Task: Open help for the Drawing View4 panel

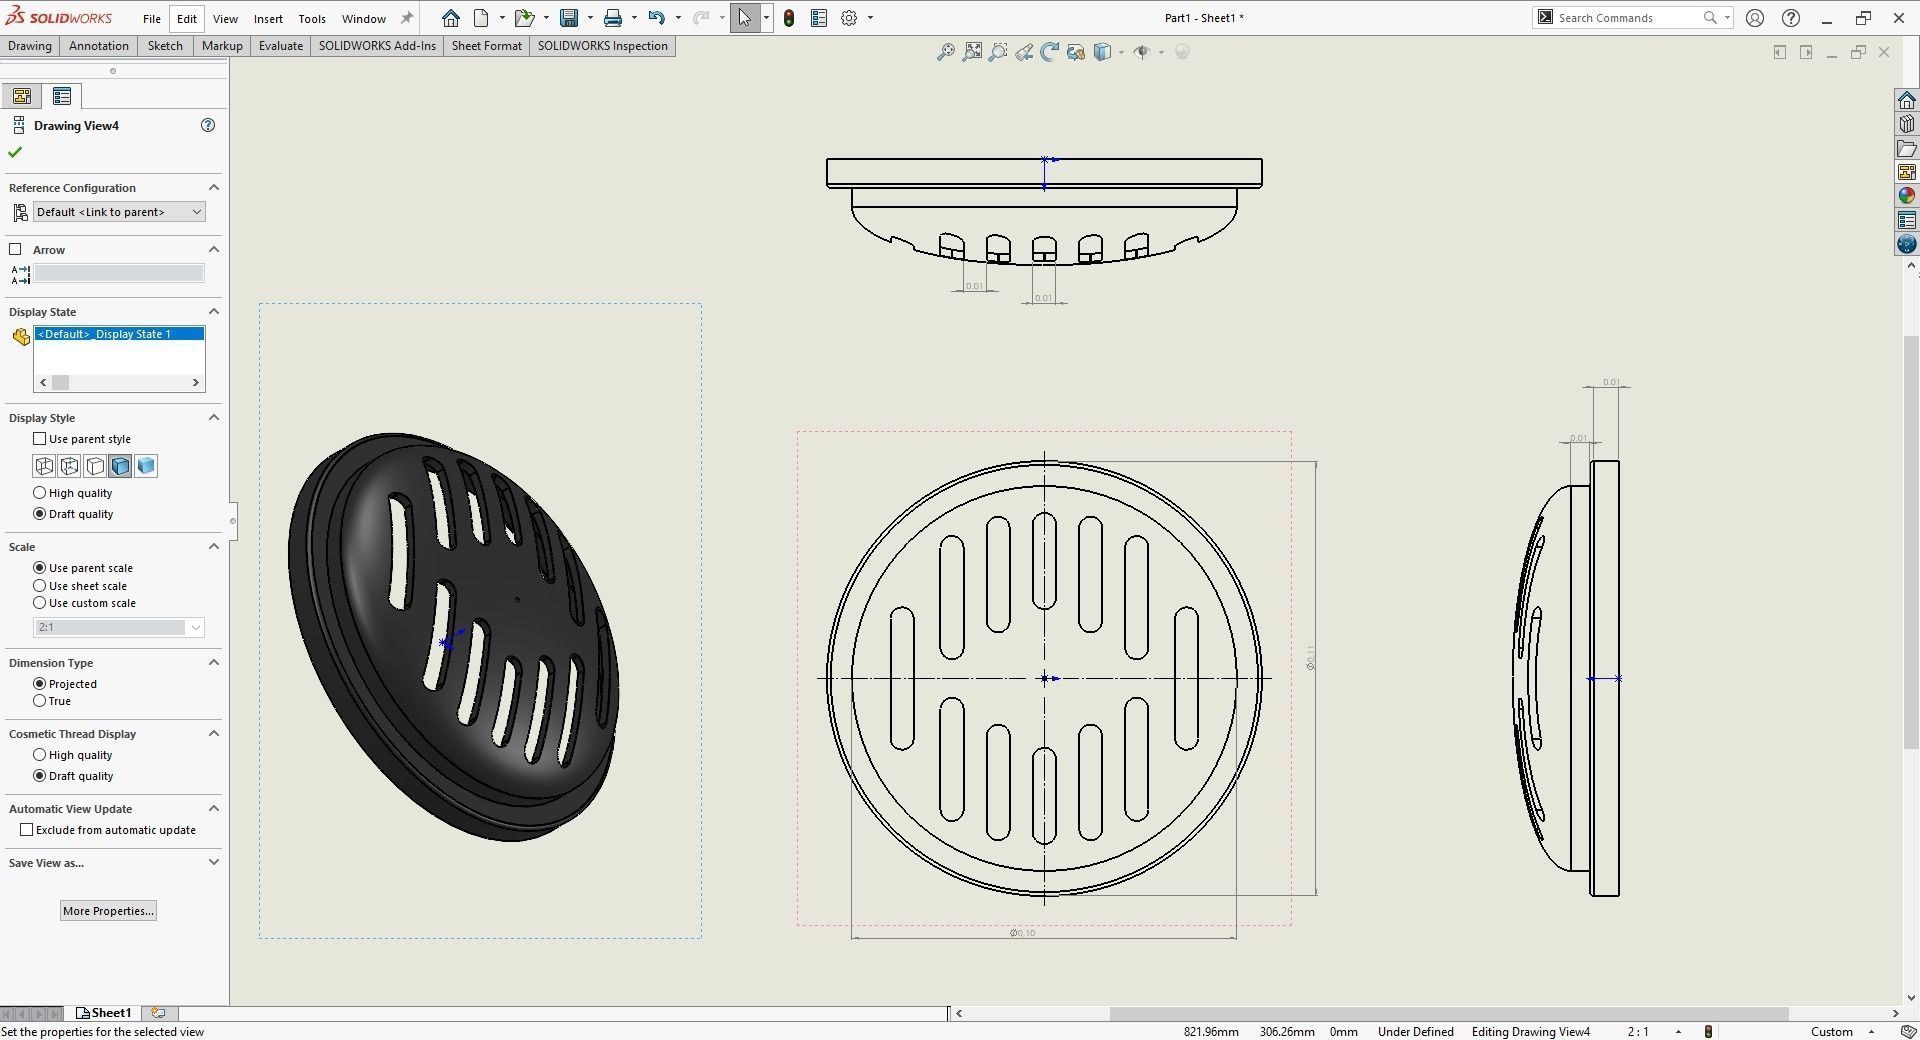Action: click(208, 125)
